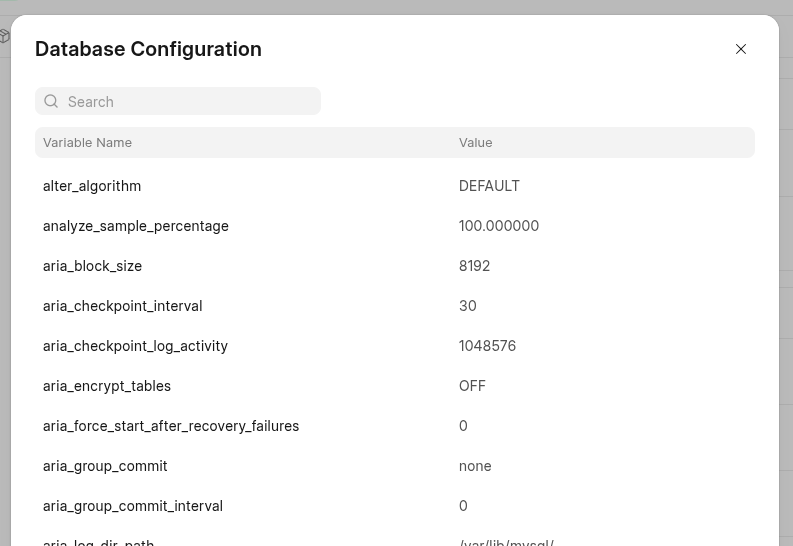Click the aria_block_size variable name
This screenshot has height=546, width=793.
click(x=93, y=266)
